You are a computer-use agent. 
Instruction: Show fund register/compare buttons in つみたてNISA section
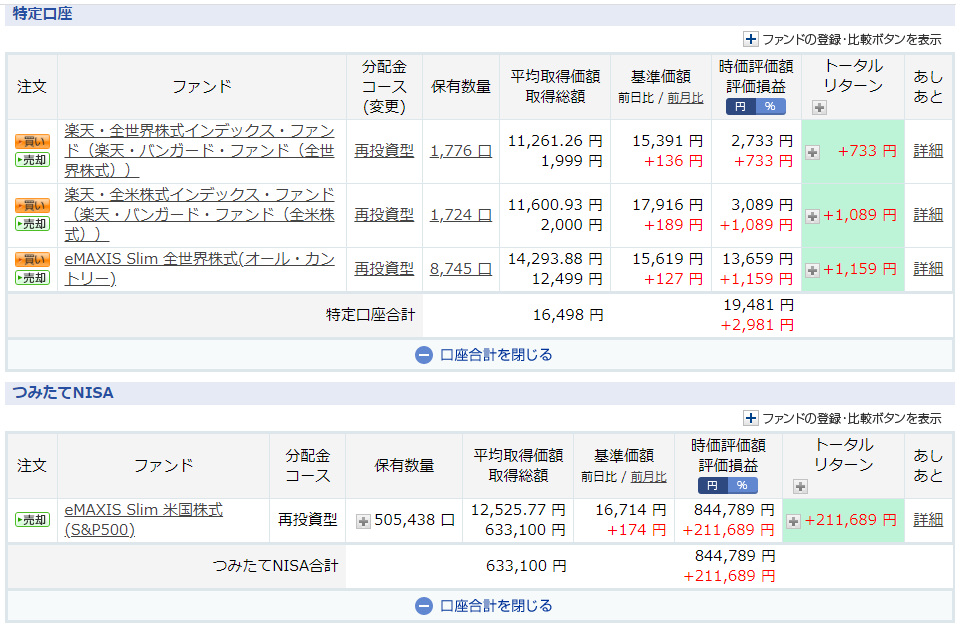[843, 418]
